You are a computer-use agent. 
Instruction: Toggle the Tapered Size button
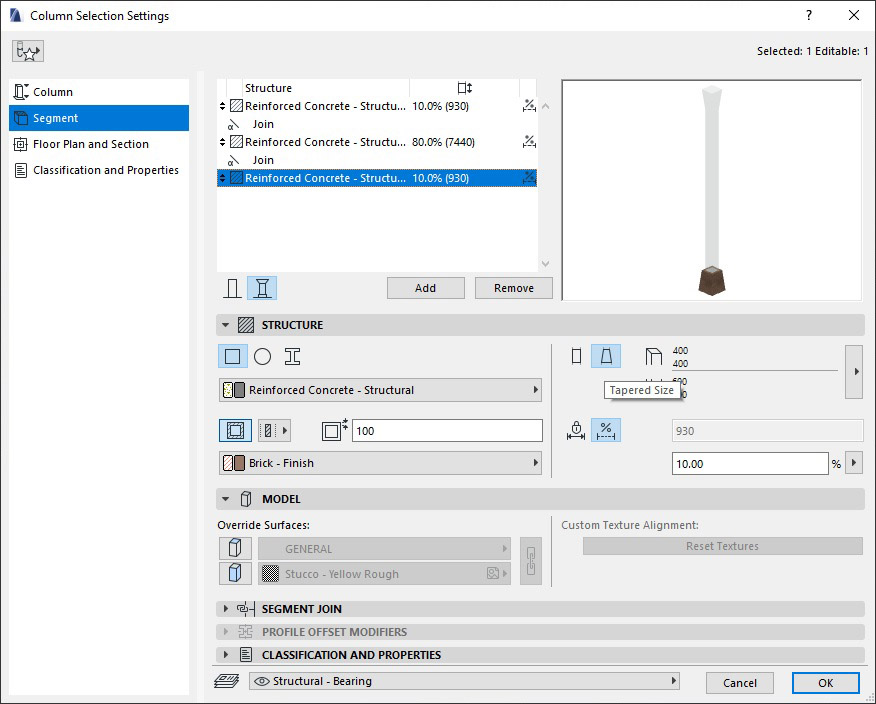(x=606, y=356)
